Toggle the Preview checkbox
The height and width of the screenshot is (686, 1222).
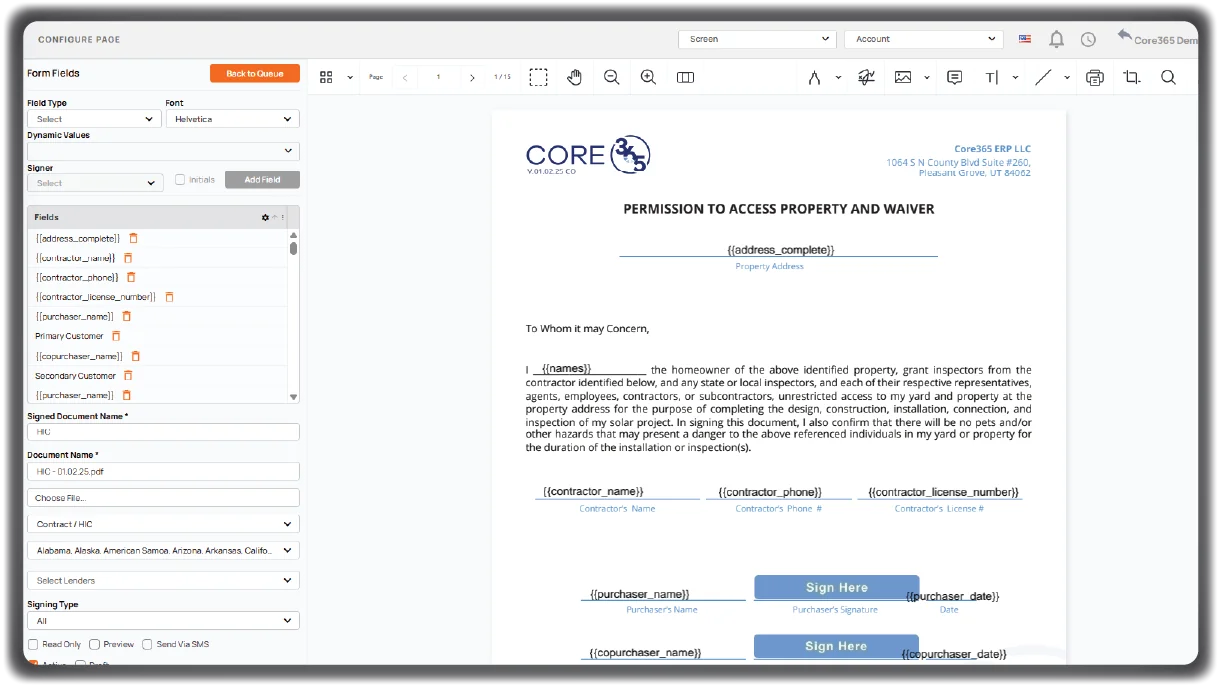94,644
